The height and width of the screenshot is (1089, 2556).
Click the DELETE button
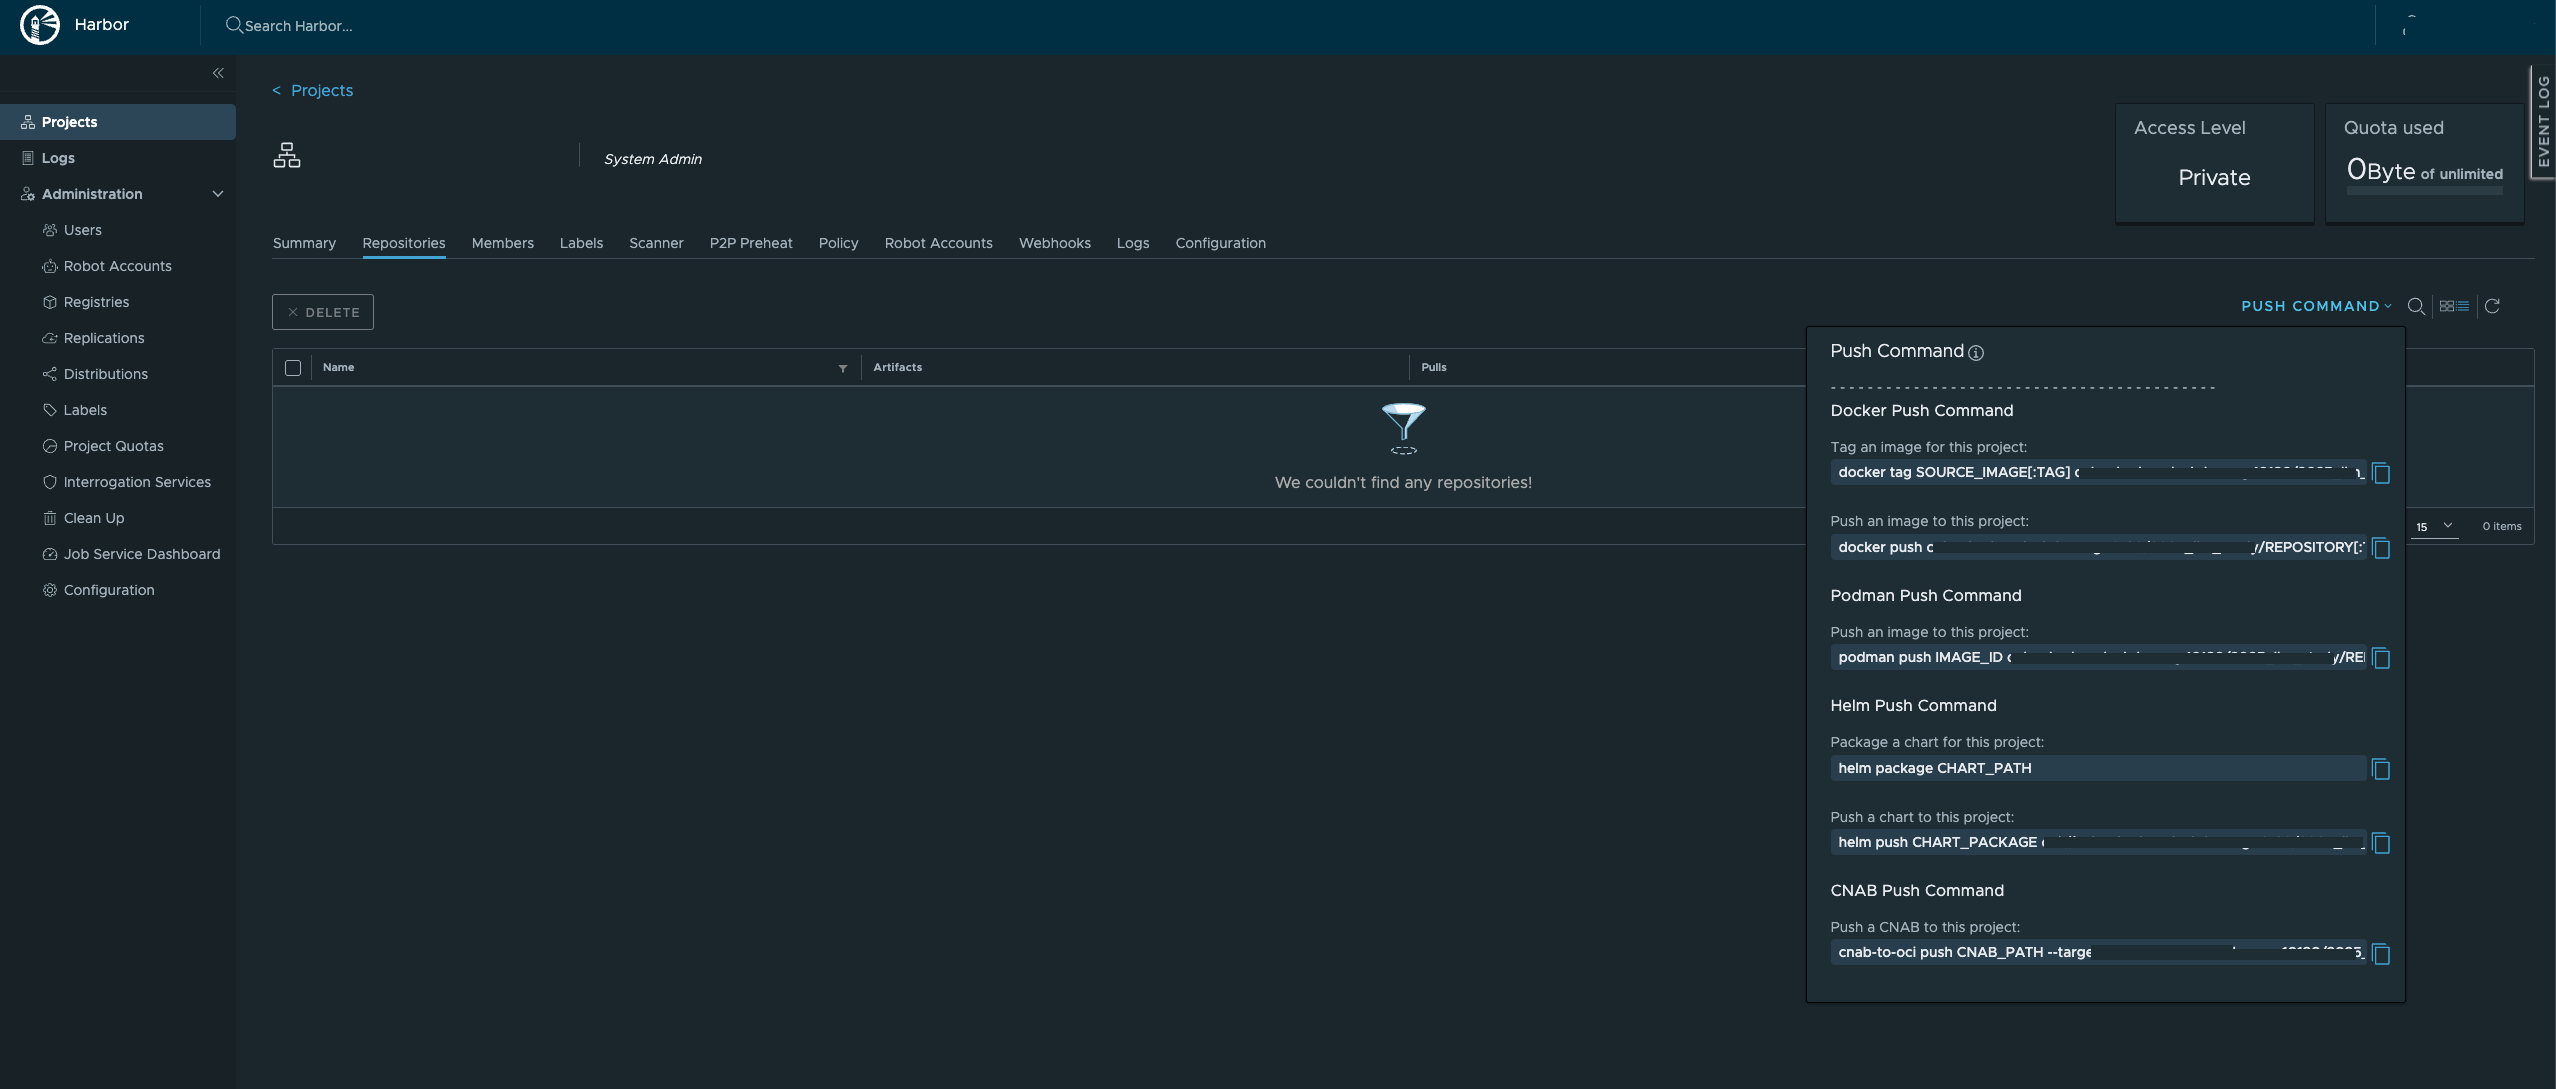click(x=323, y=312)
